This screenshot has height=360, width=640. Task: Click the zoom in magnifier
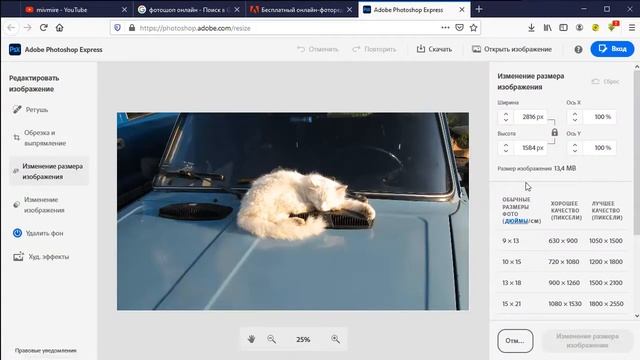(336, 339)
